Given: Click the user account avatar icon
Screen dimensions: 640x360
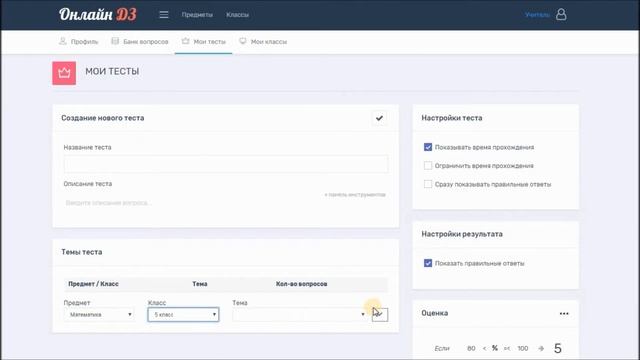Looking at the screenshot, I should [x=561, y=15].
